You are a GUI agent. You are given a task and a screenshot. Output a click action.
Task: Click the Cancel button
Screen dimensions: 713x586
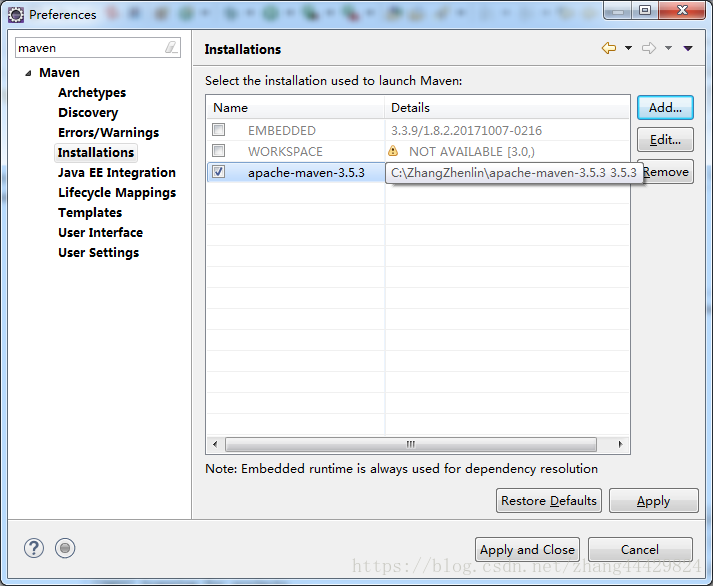[x=640, y=550]
